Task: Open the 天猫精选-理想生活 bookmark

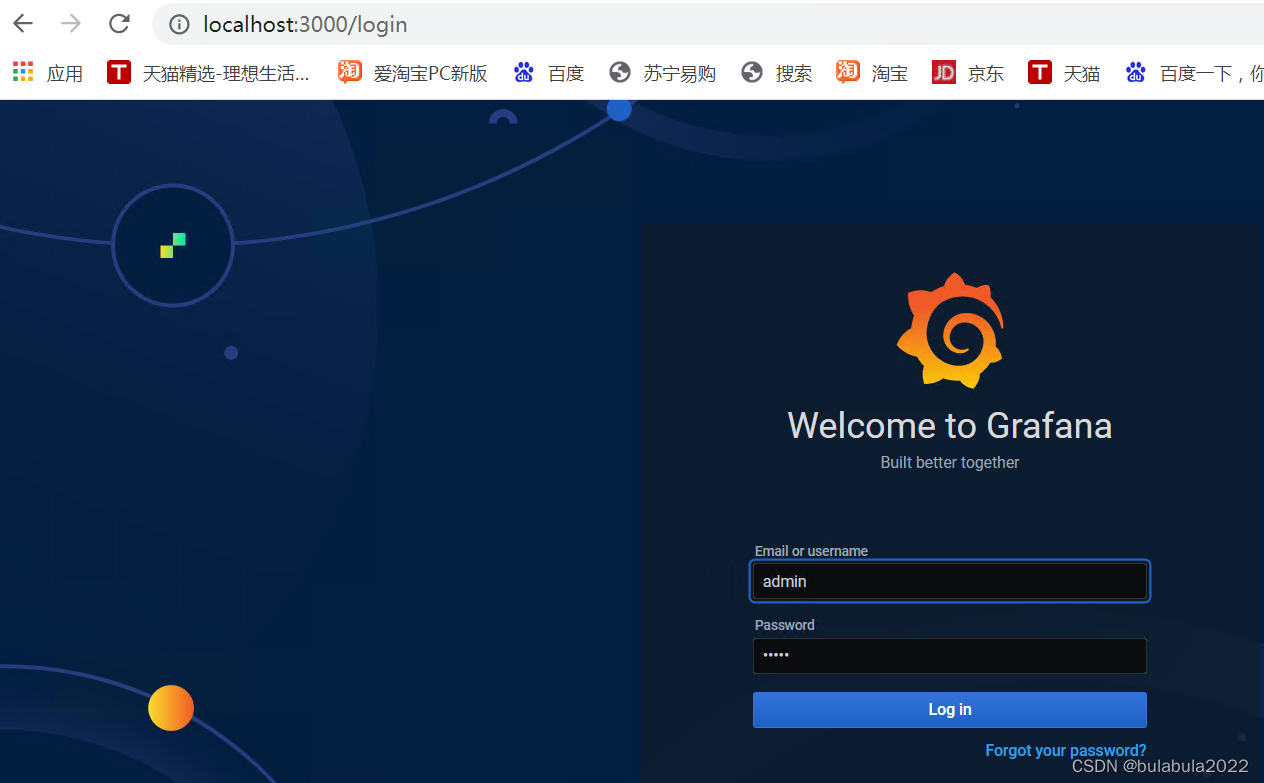Action: coord(208,73)
